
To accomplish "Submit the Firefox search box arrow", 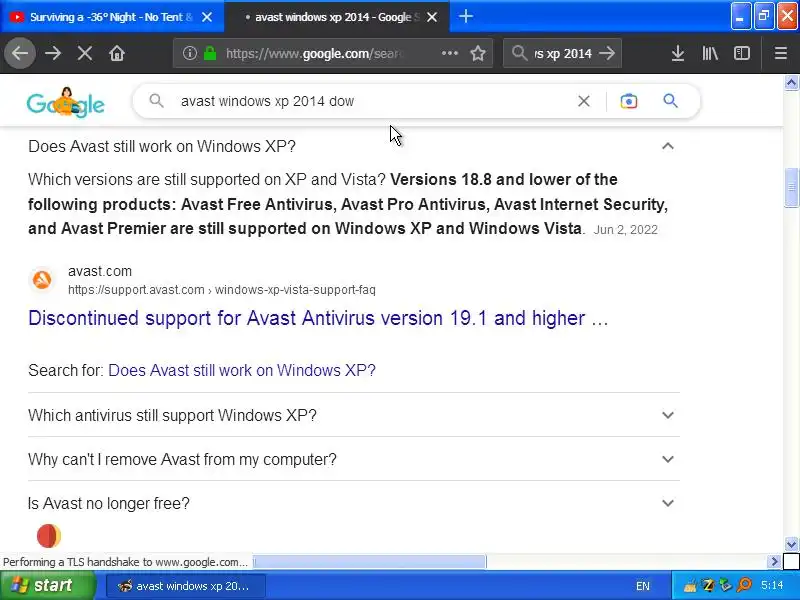I will point(607,53).
